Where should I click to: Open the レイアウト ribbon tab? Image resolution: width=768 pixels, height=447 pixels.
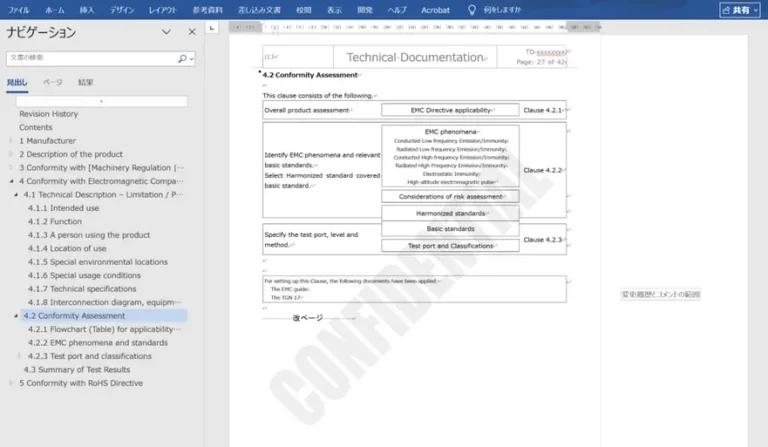click(163, 10)
